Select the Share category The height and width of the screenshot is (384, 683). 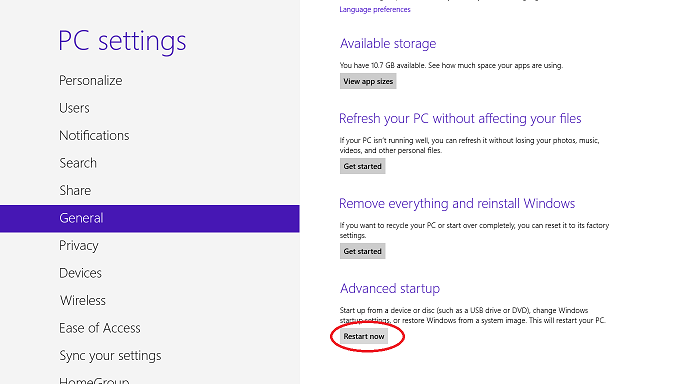[x=75, y=190]
